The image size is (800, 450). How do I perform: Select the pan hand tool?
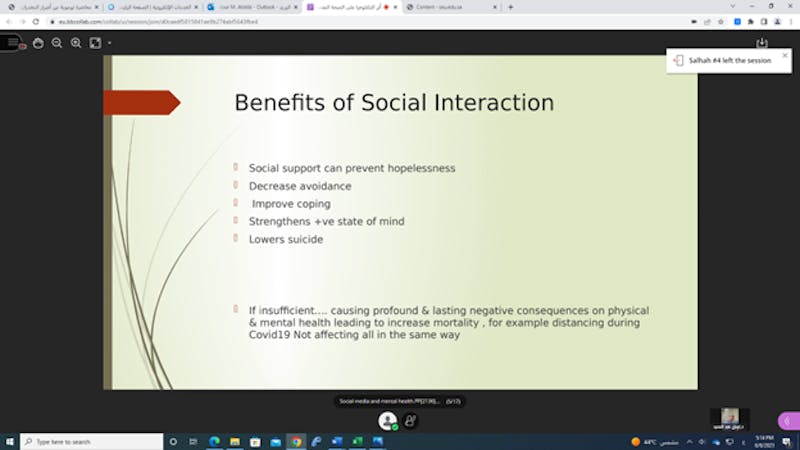(38, 43)
